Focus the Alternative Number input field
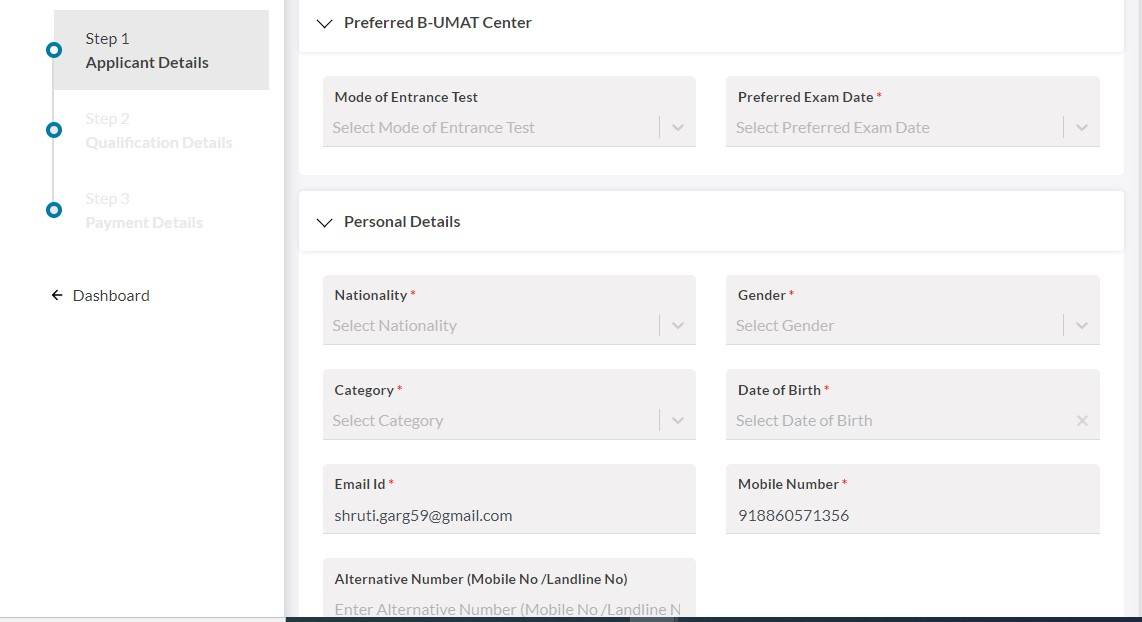The height and width of the screenshot is (622, 1142). 508,609
